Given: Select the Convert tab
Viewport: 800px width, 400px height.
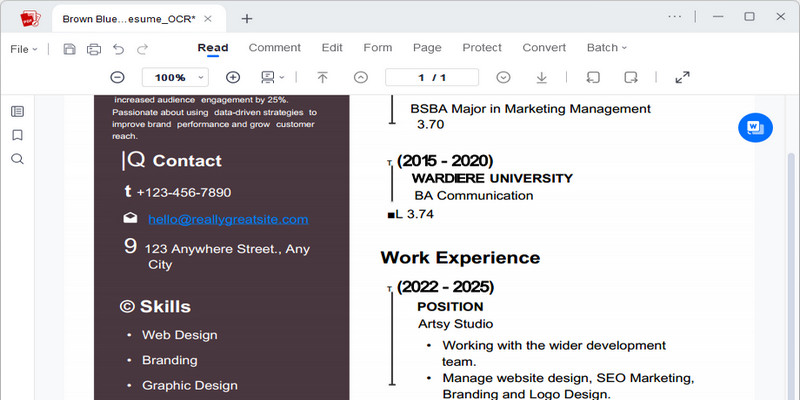Looking at the screenshot, I should pyautogui.click(x=544, y=48).
